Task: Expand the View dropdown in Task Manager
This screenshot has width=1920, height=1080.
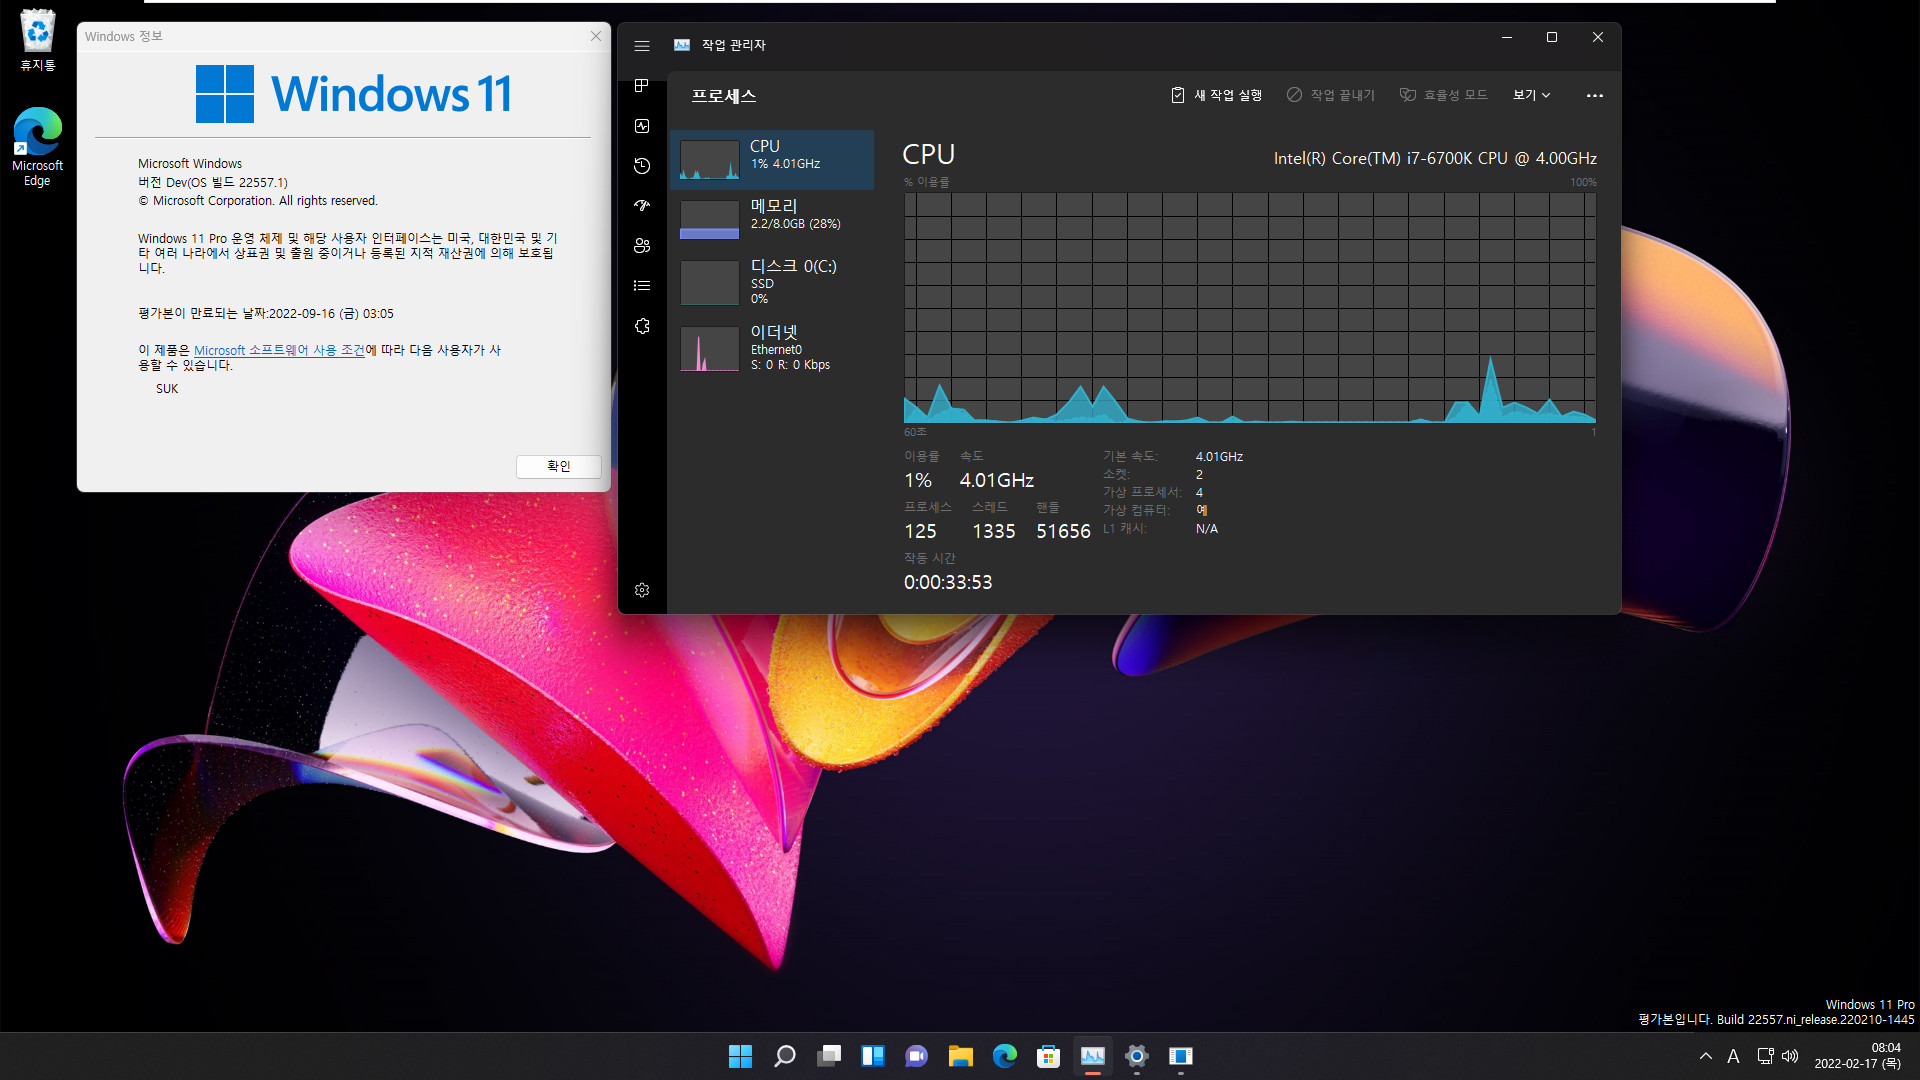Action: (x=1531, y=95)
